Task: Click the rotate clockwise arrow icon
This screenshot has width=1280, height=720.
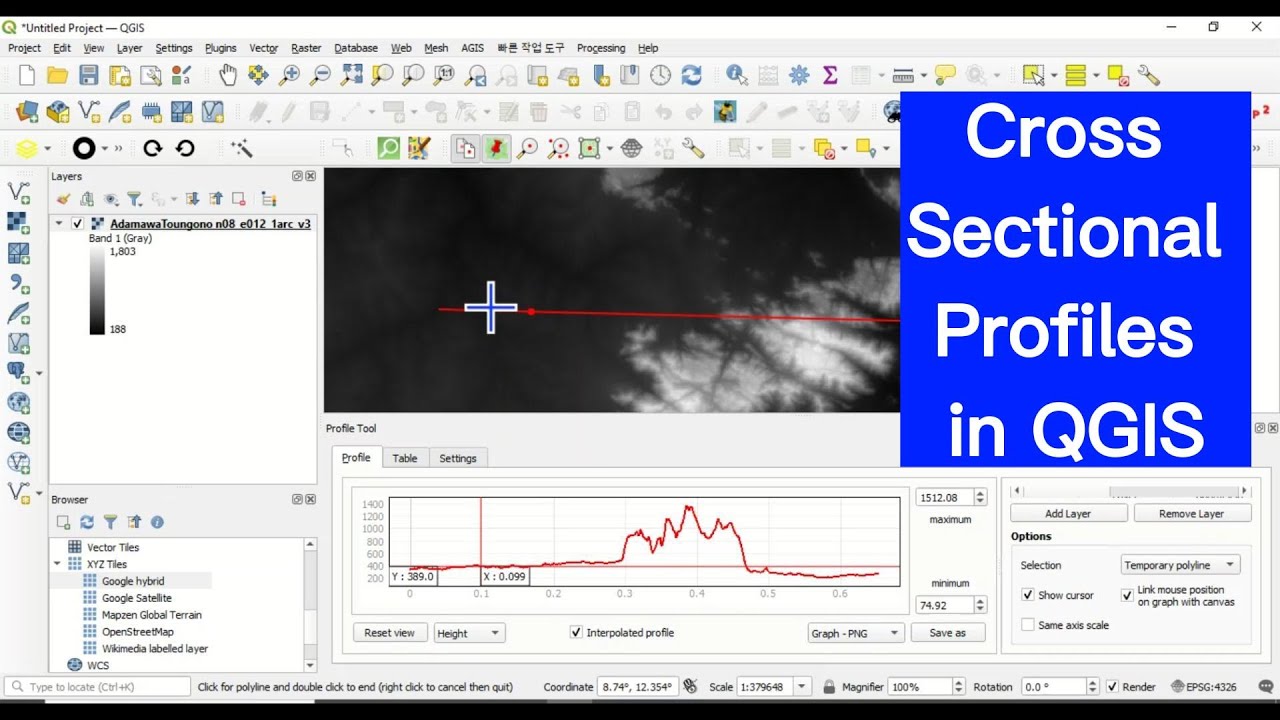Action: point(152,148)
